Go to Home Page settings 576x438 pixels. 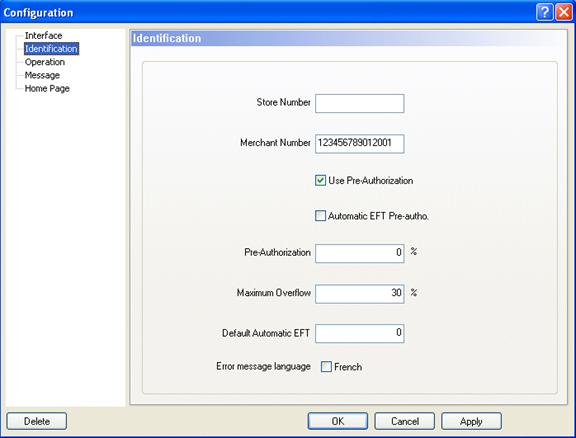47,89
